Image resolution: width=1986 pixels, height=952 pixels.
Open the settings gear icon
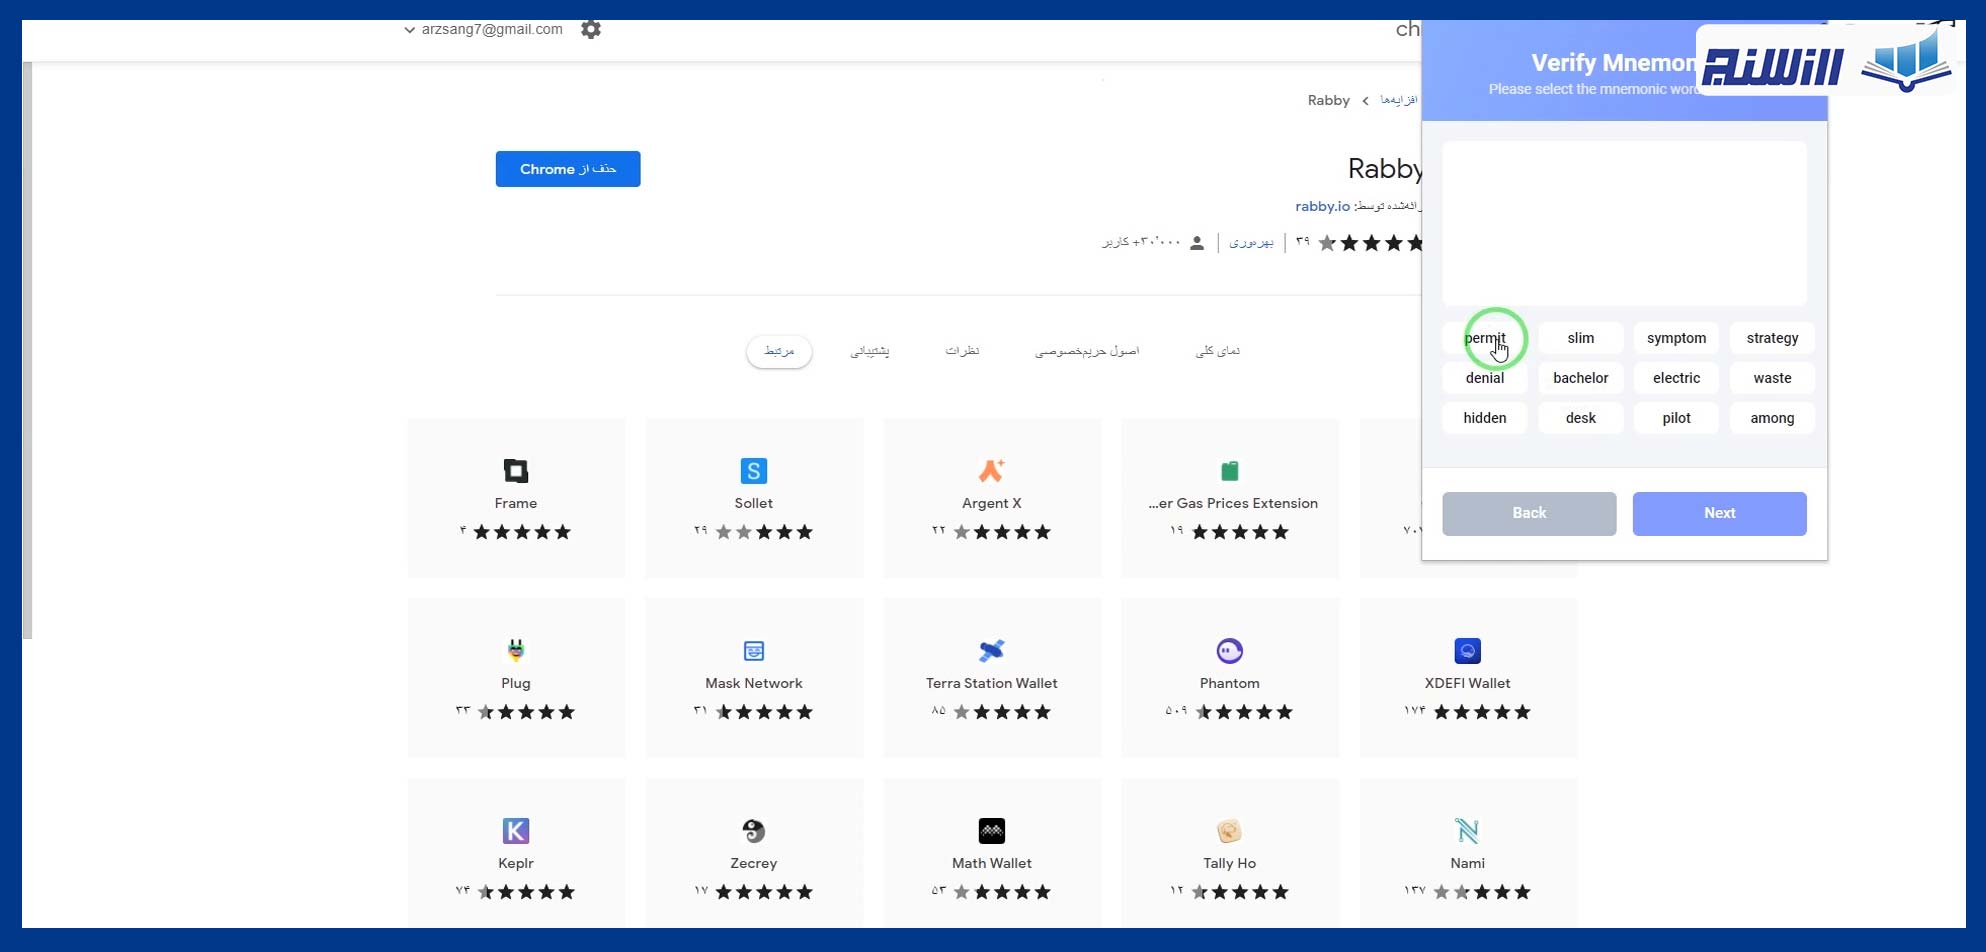591,30
